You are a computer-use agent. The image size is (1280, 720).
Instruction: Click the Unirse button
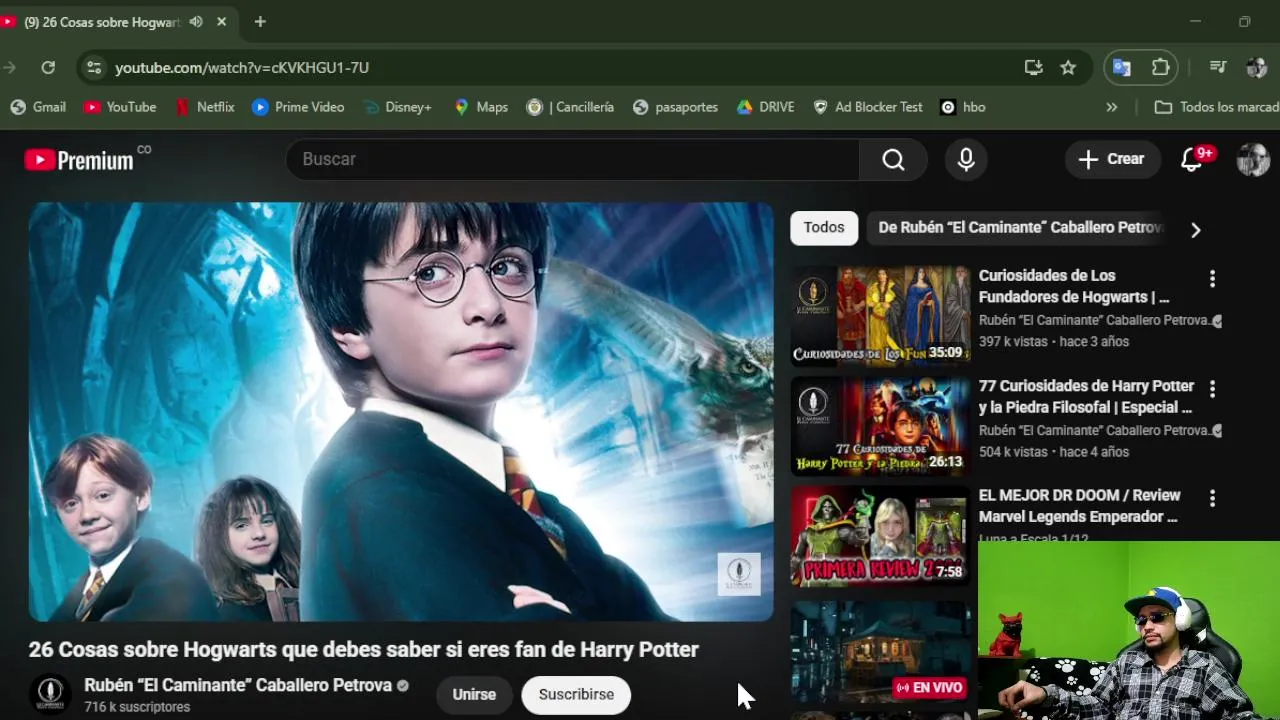click(x=474, y=694)
